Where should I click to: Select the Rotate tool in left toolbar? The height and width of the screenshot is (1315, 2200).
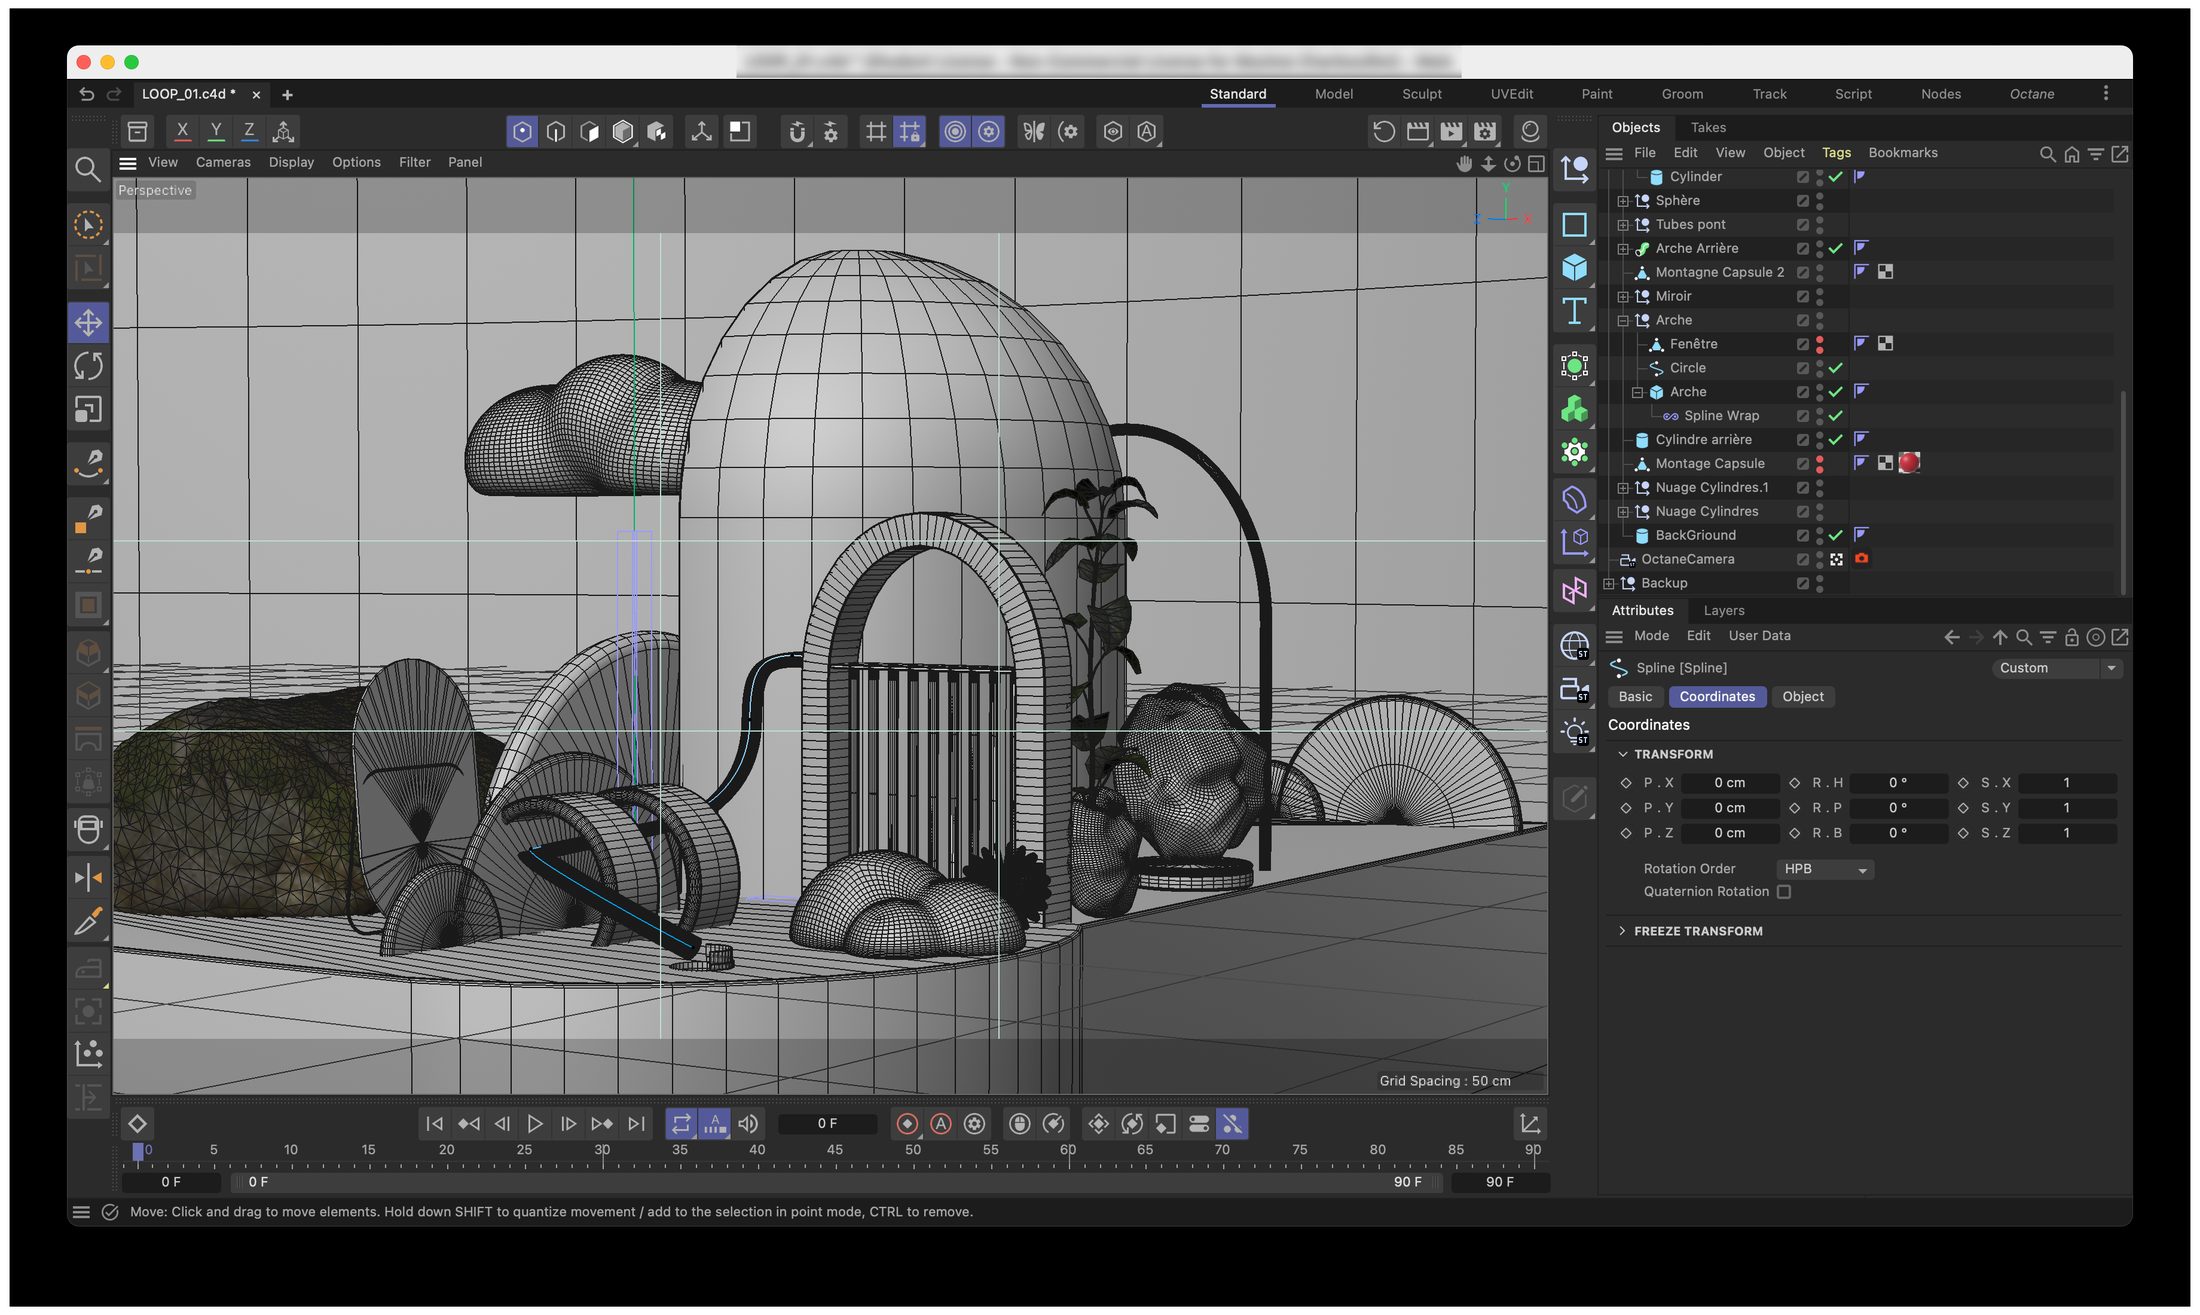(88, 366)
